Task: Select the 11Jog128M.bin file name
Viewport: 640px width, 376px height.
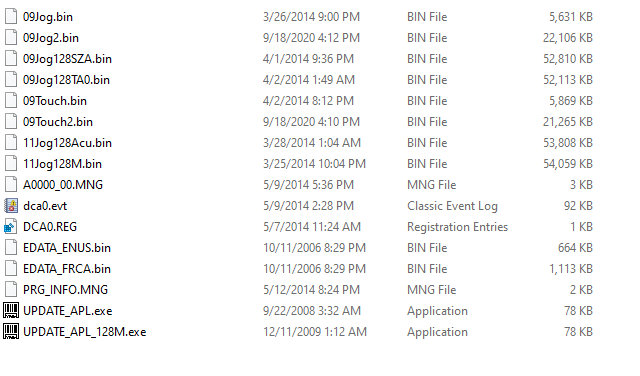Action: coord(62,164)
